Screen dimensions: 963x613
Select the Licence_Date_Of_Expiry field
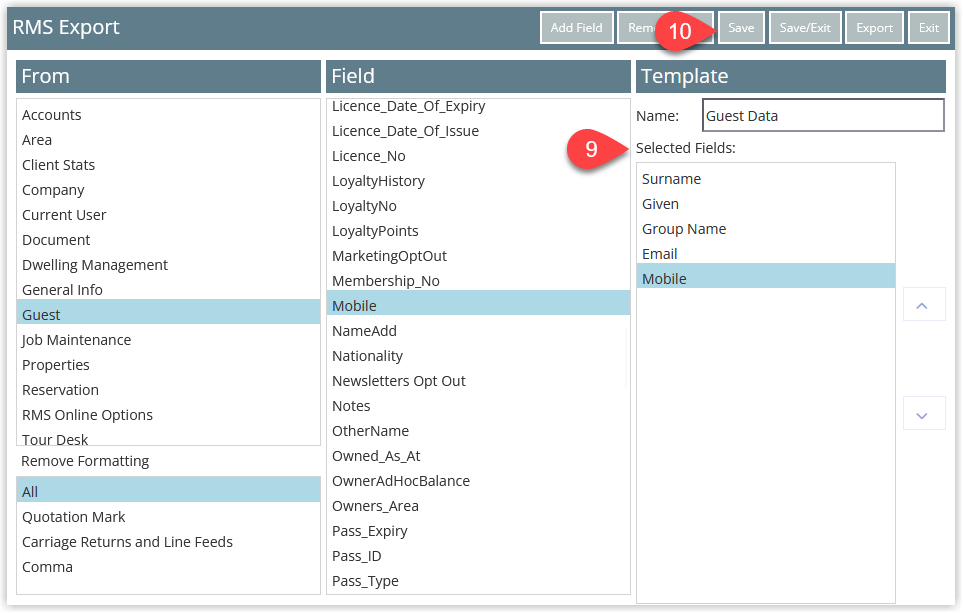pyautogui.click(x=478, y=106)
